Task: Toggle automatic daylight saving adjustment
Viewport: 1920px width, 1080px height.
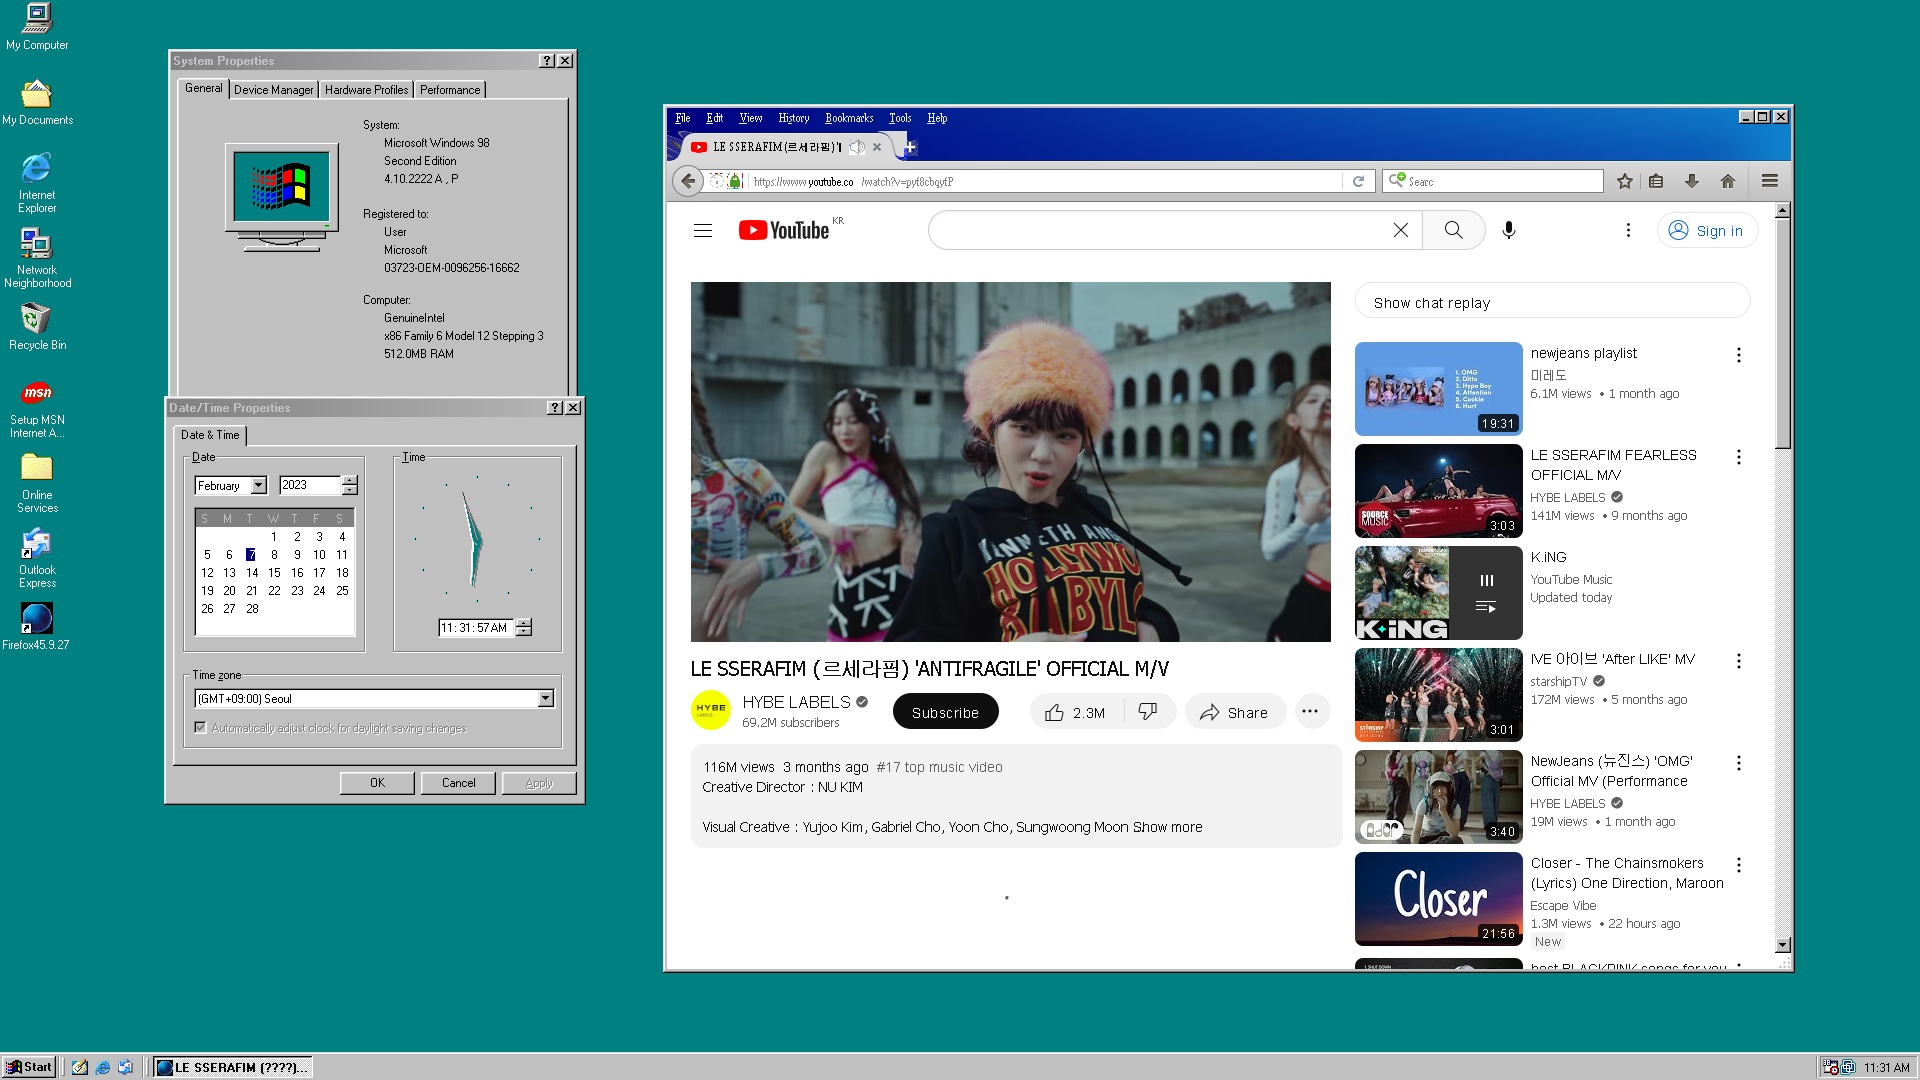Action: pyautogui.click(x=201, y=728)
